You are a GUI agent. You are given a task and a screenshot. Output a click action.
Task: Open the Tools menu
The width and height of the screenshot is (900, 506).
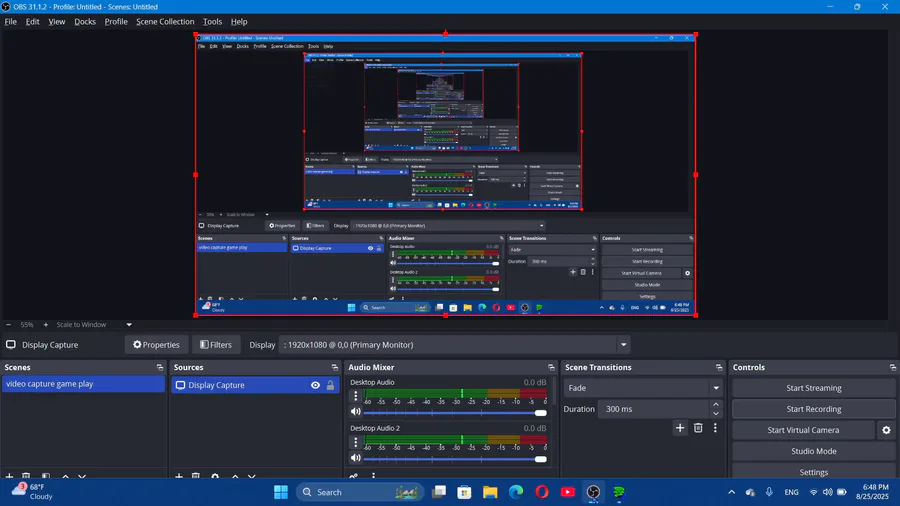point(212,21)
